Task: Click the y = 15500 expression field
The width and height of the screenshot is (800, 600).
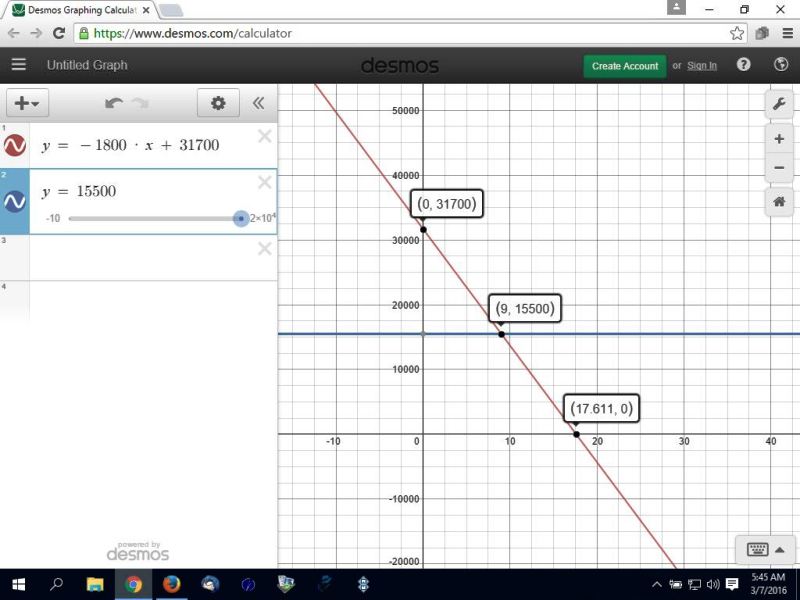Action: (153, 191)
